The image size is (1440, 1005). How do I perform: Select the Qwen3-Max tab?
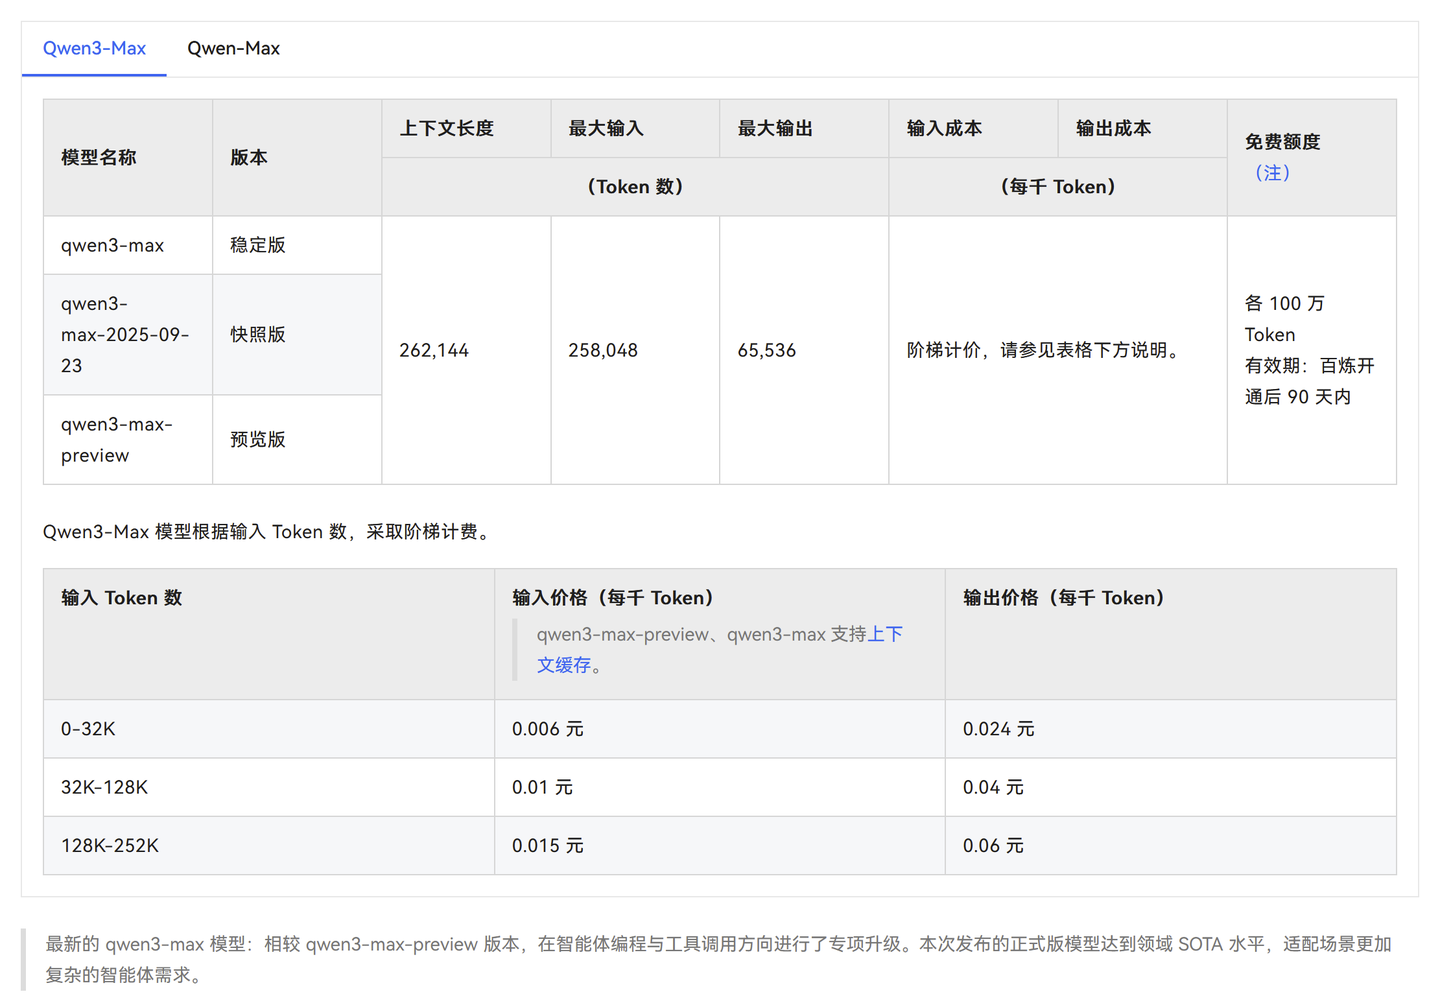click(x=93, y=48)
